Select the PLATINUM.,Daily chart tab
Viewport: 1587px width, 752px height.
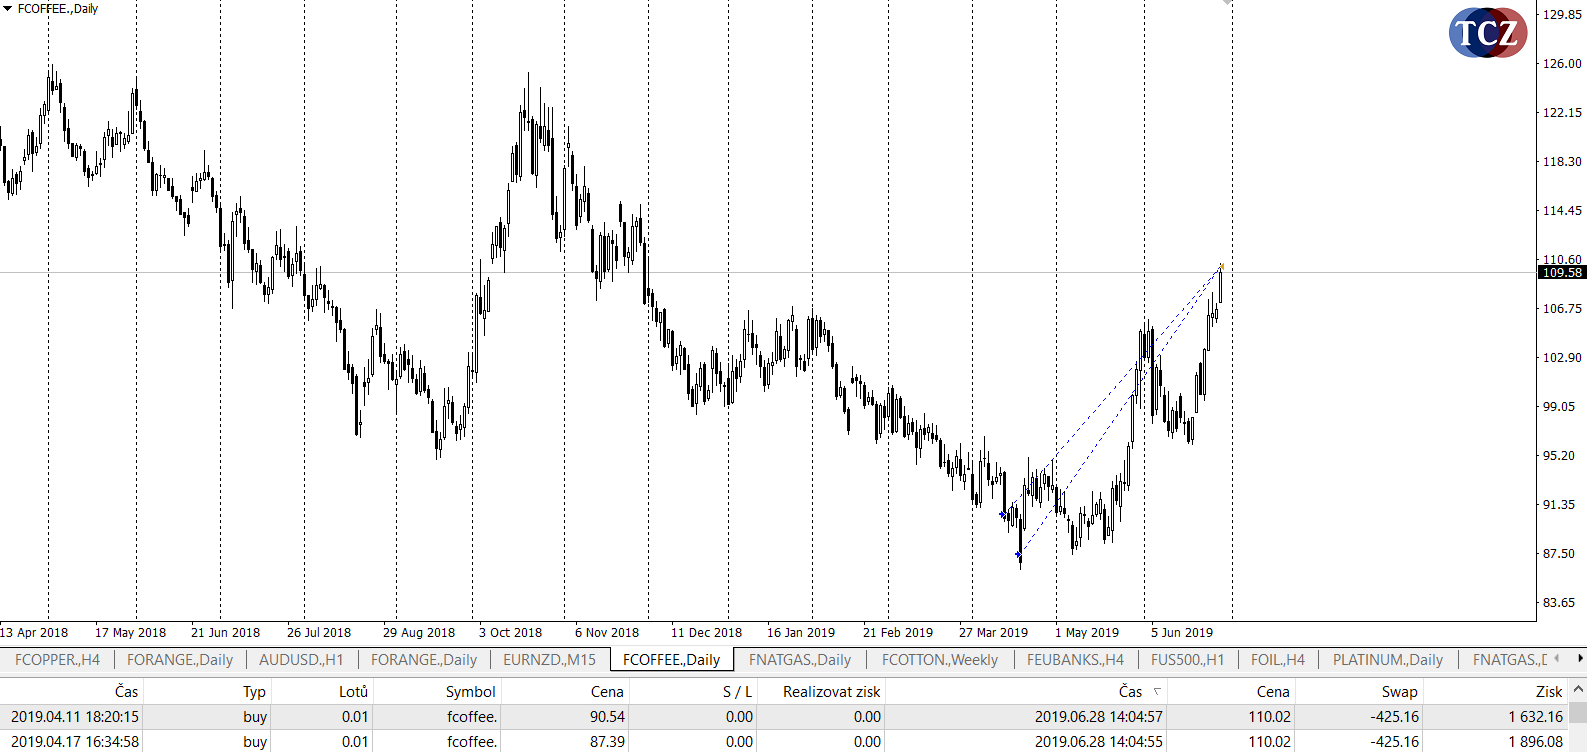[1387, 660]
